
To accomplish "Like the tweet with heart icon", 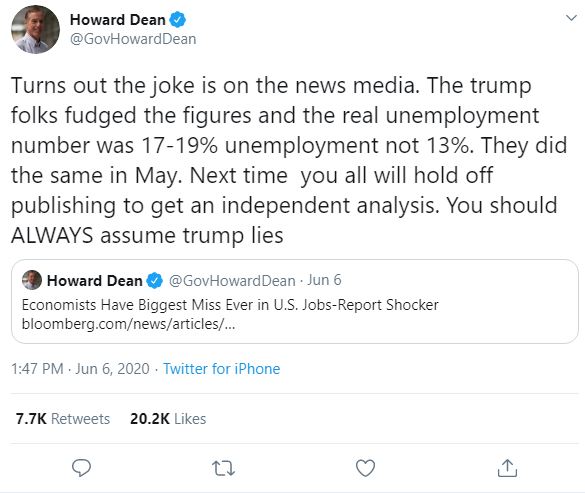I will pos(365,468).
